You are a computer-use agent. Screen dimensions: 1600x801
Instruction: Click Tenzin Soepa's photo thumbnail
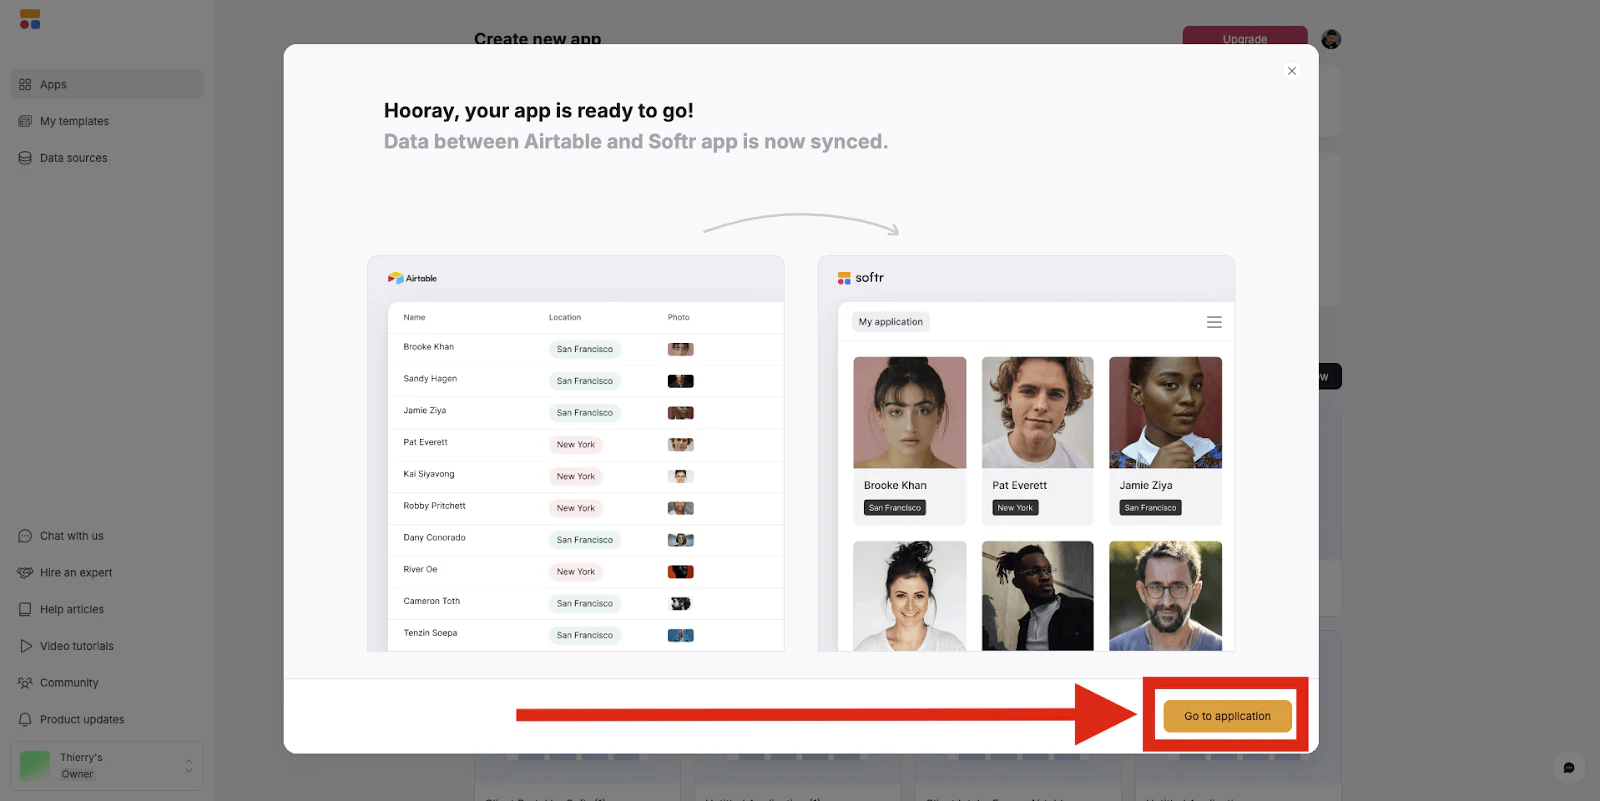pos(681,635)
